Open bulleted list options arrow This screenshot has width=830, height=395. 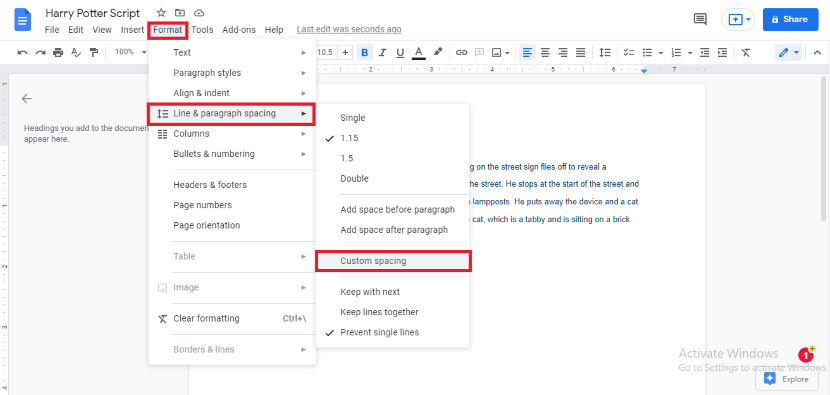[661, 52]
